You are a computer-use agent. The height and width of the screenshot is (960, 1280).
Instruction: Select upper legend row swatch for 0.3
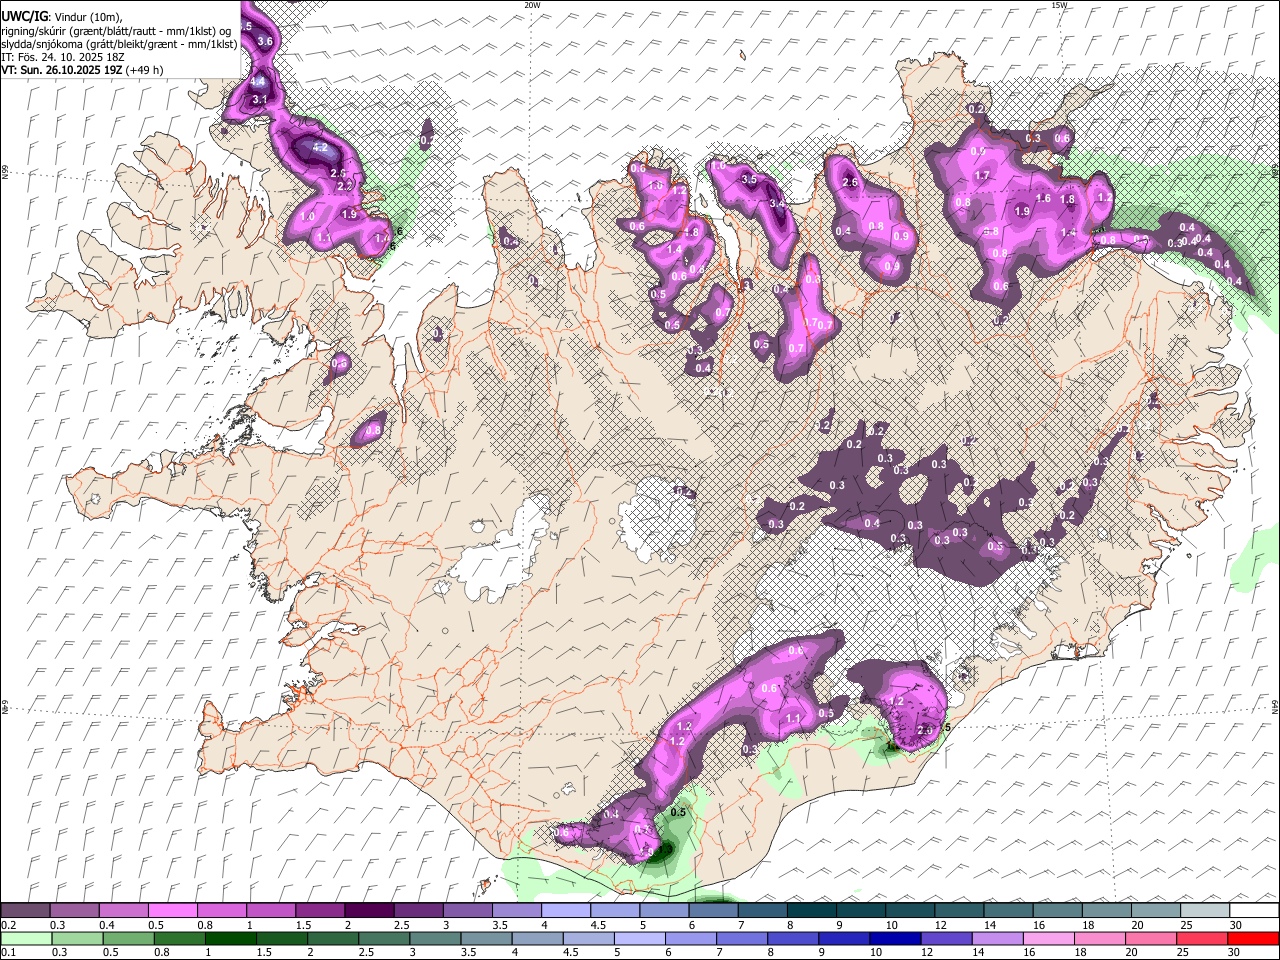tap(74, 910)
